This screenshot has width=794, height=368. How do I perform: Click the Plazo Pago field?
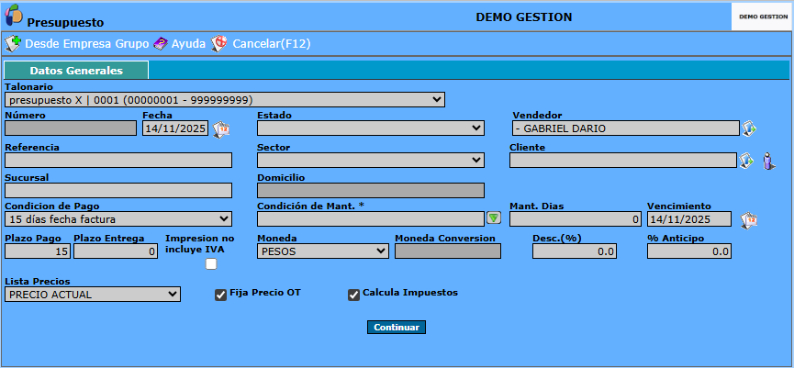[x=37, y=251]
